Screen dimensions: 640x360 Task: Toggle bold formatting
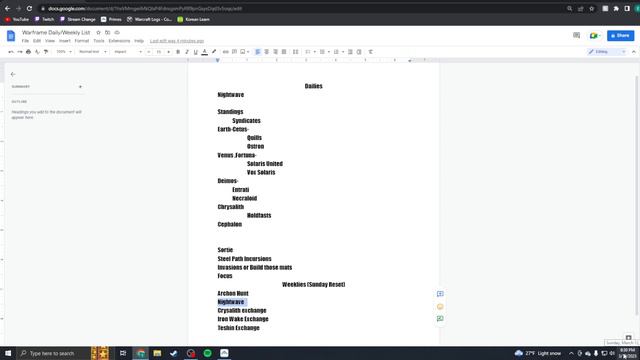(178, 52)
